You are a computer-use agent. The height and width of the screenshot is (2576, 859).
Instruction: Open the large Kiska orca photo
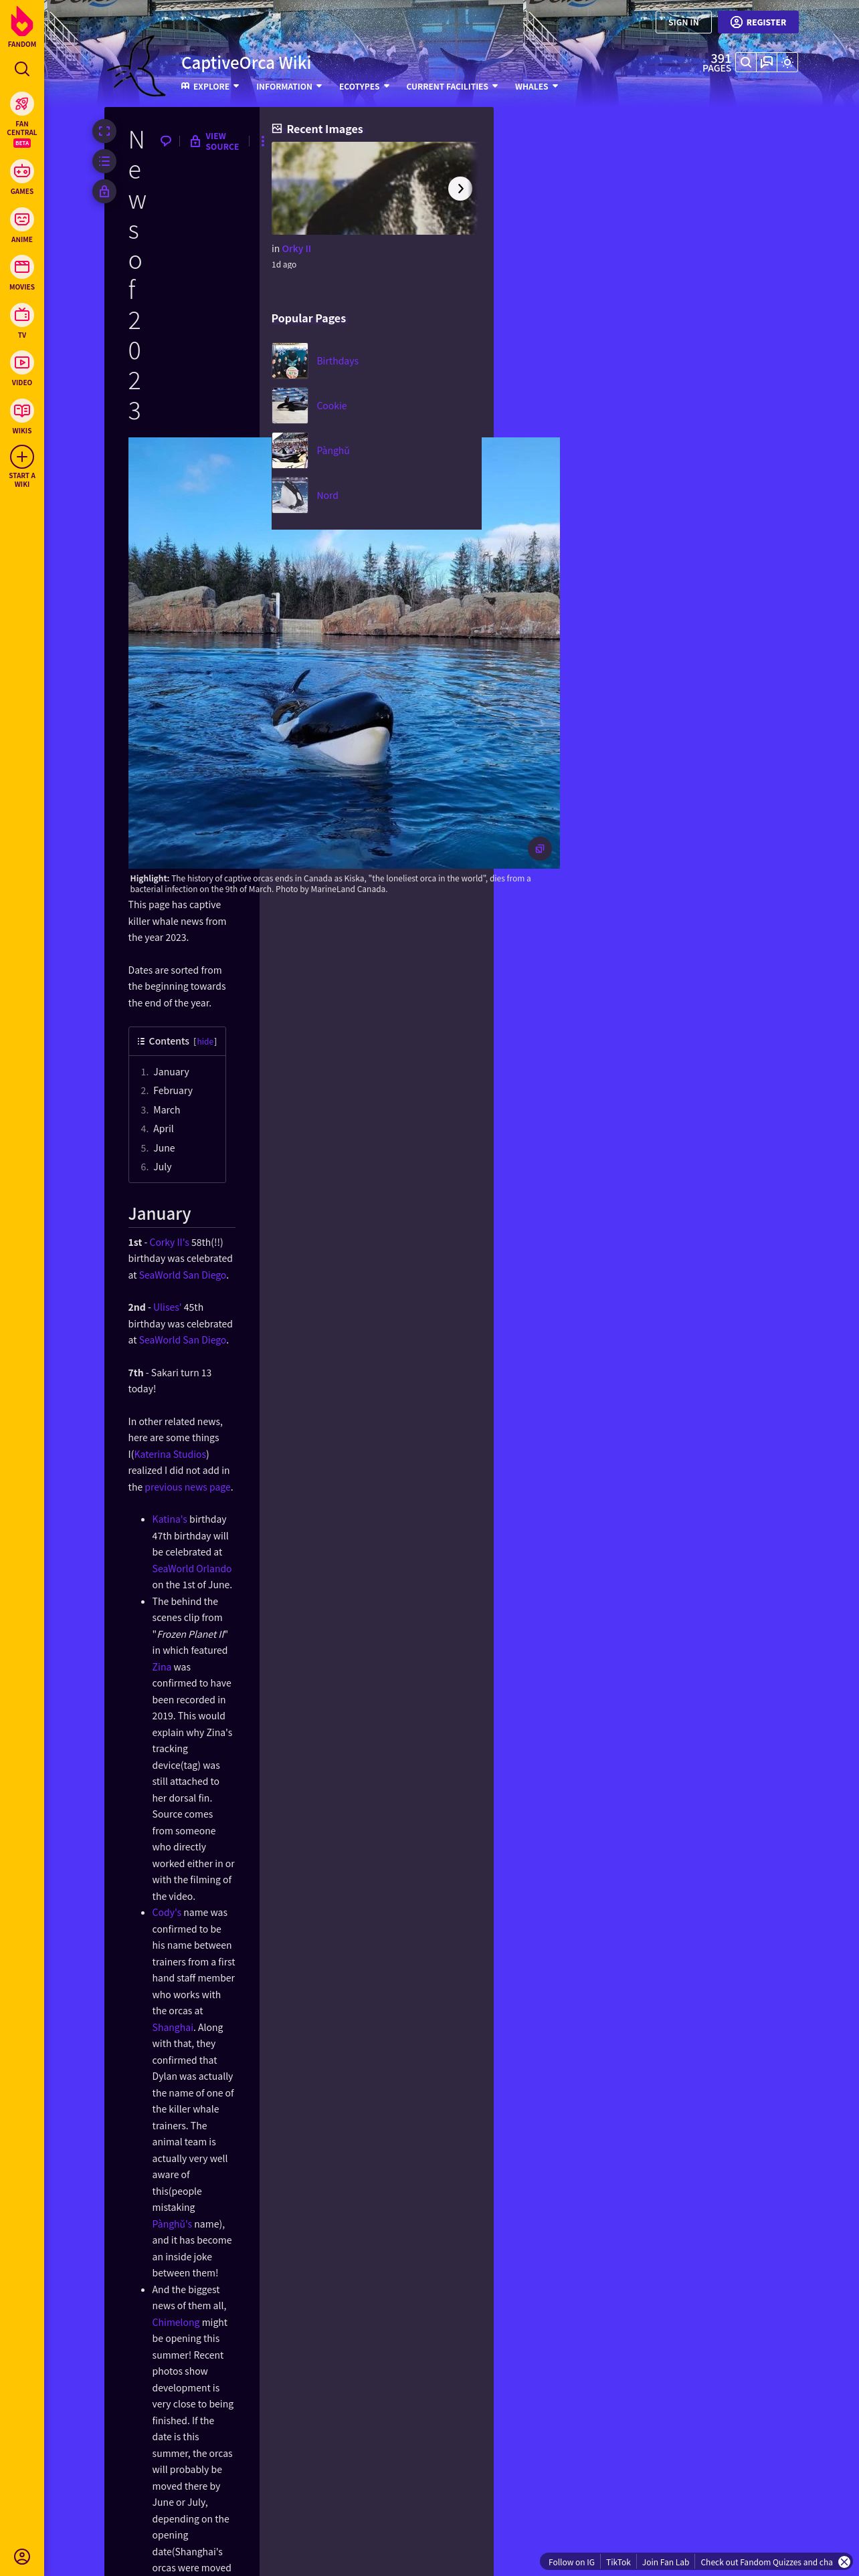(344, 652)
